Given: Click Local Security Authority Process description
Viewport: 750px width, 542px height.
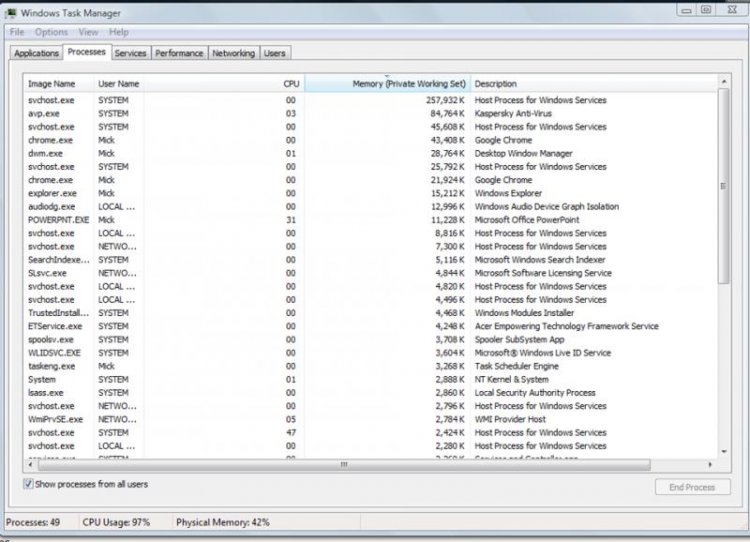Looking at the screenshot, I should pyautogui.click(x=535, y=393).
